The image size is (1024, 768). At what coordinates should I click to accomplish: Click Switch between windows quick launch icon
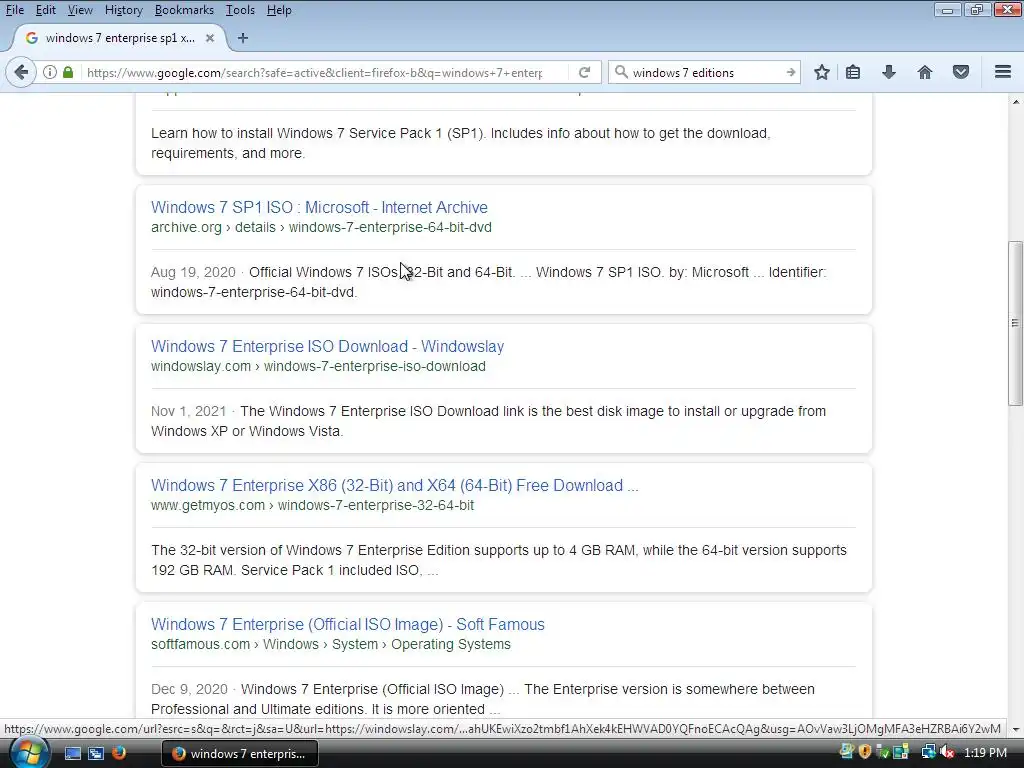coord(96,754)
